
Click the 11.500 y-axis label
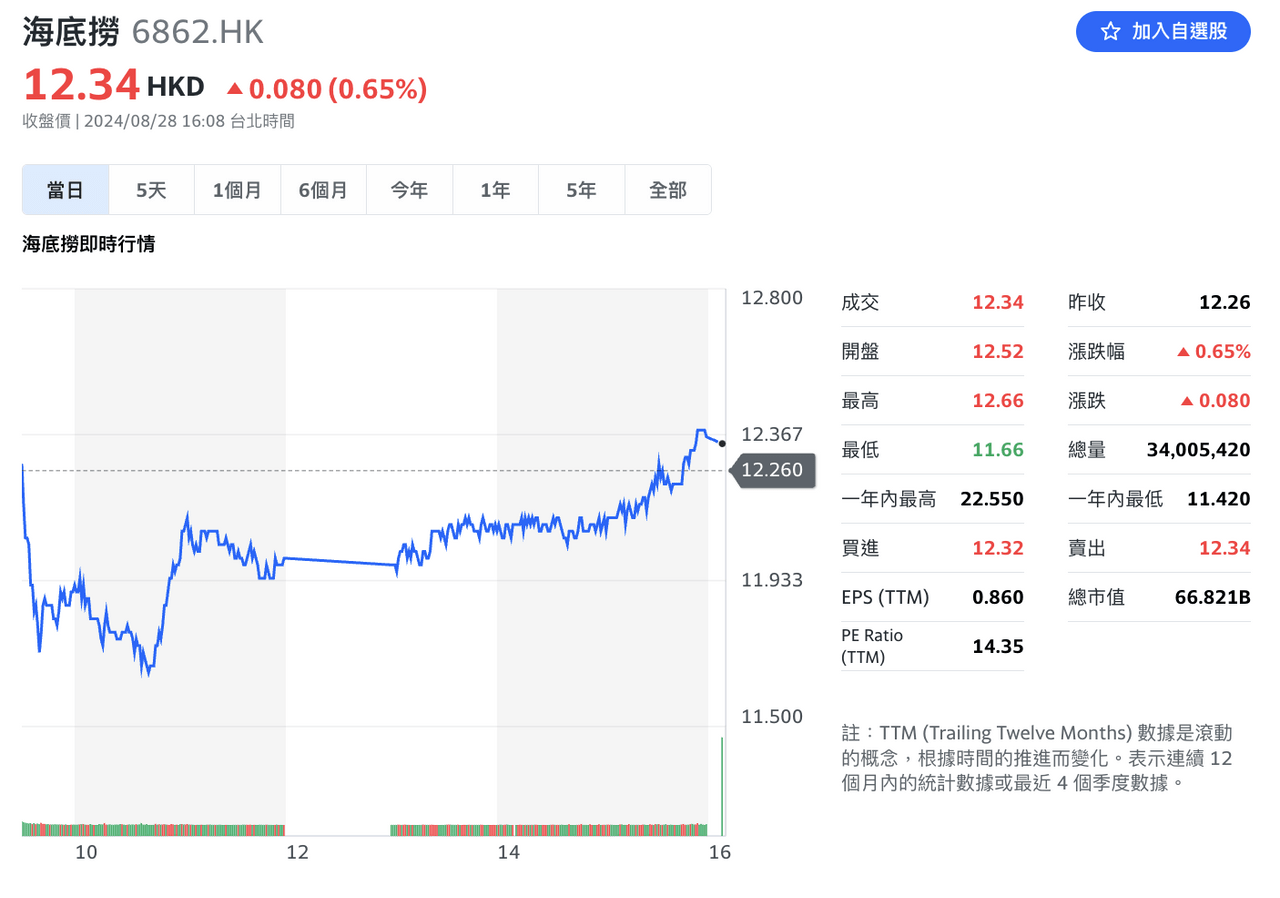tap(772, 716)
